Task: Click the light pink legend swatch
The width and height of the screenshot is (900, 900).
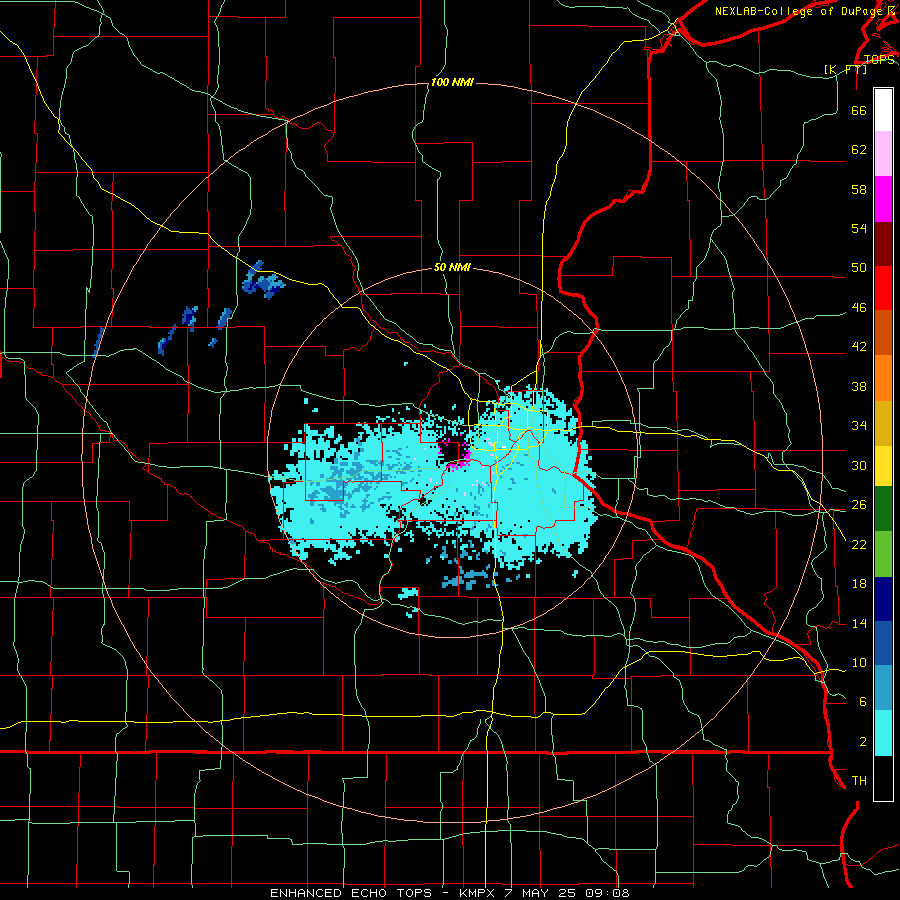Action: [x=883, y=154]
